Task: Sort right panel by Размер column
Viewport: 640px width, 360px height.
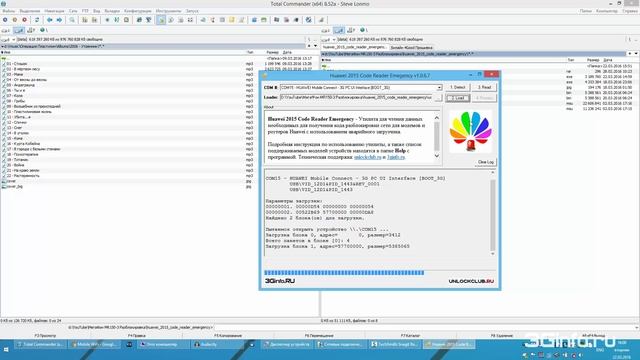Action: (593, 60)
